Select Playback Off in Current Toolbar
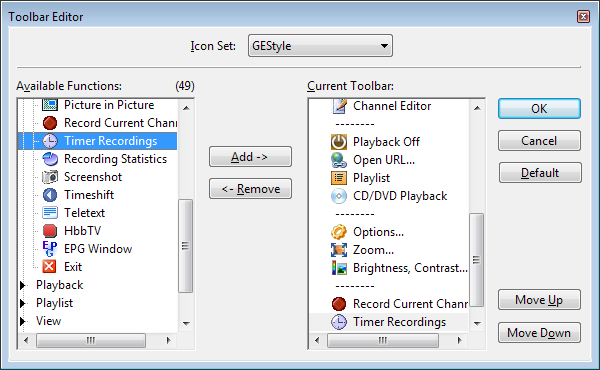This screenshot has width=600, height=370. click(386, 142)
